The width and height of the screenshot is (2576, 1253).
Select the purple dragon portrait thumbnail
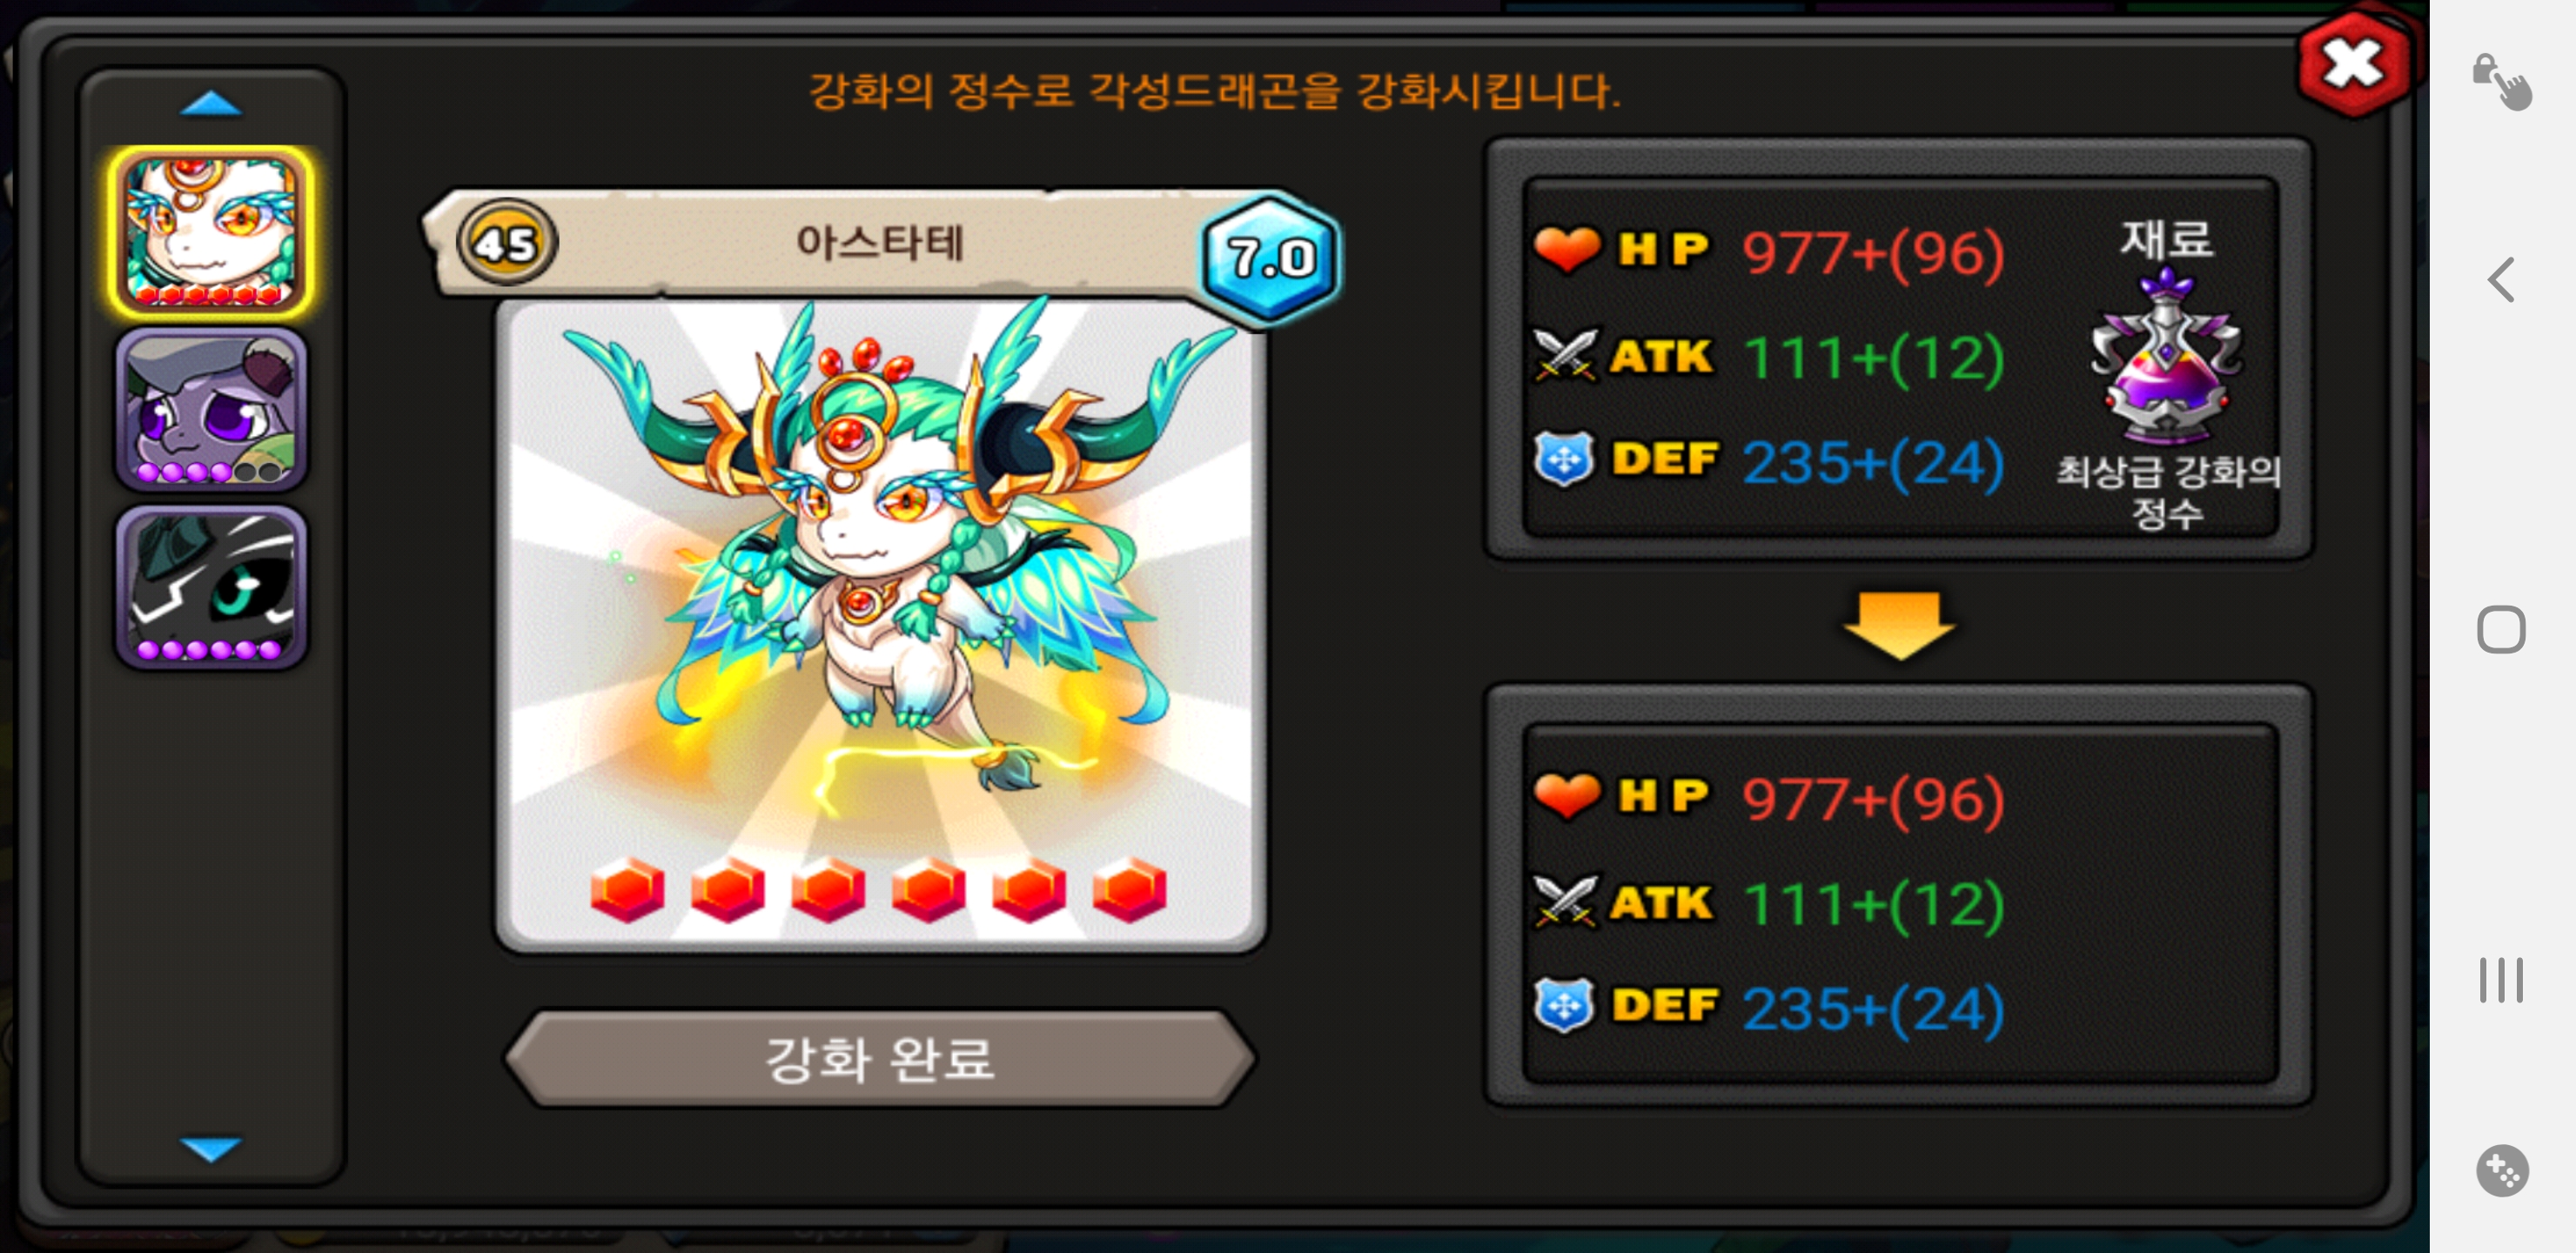pyautogui.click(x=211, y=409)
